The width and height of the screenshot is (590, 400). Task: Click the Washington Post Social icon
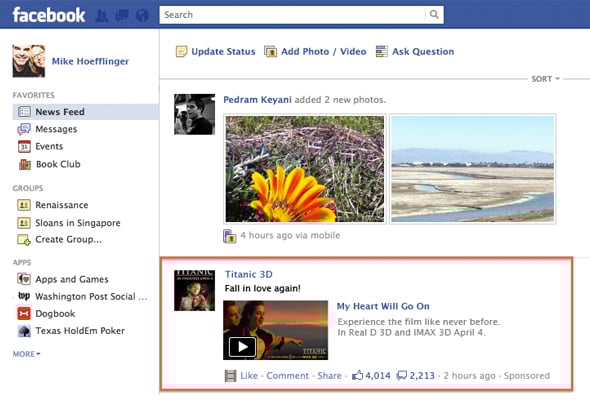[x=24, y=296]
